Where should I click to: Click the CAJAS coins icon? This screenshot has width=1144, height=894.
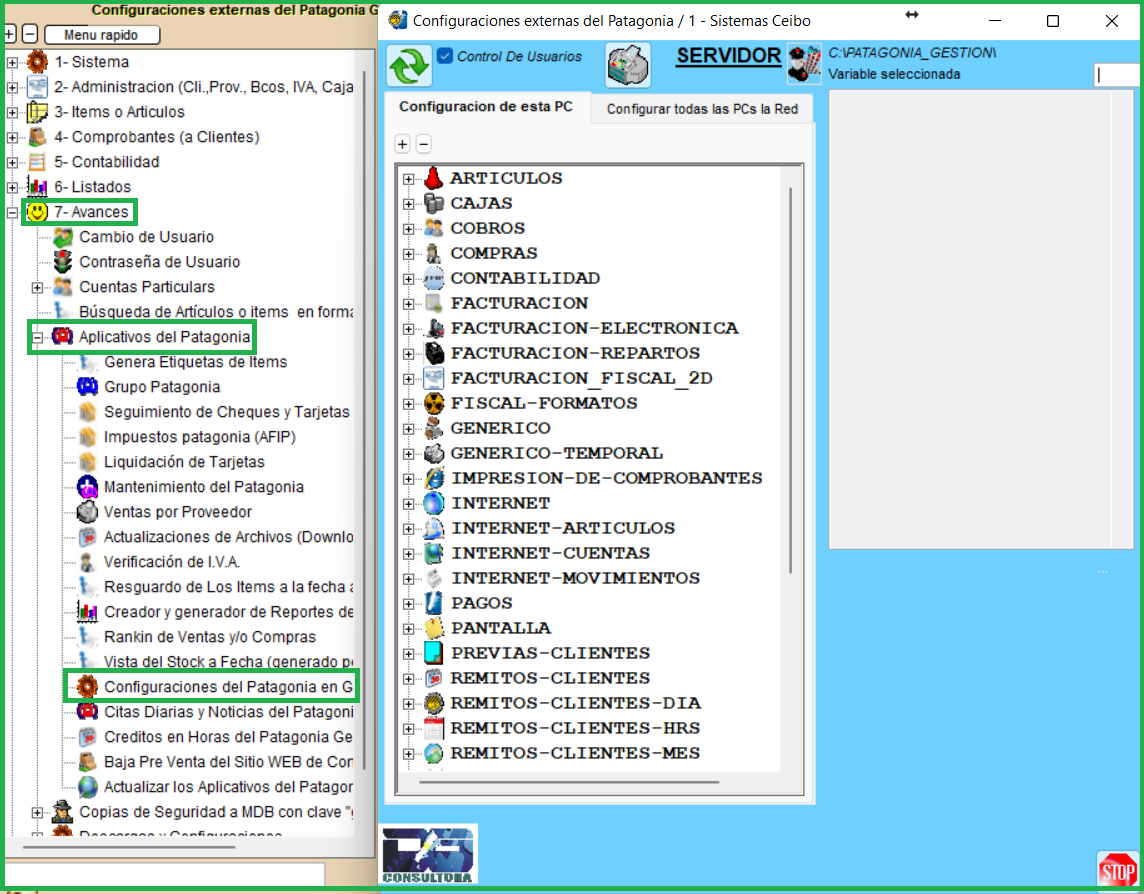point(434,203)
